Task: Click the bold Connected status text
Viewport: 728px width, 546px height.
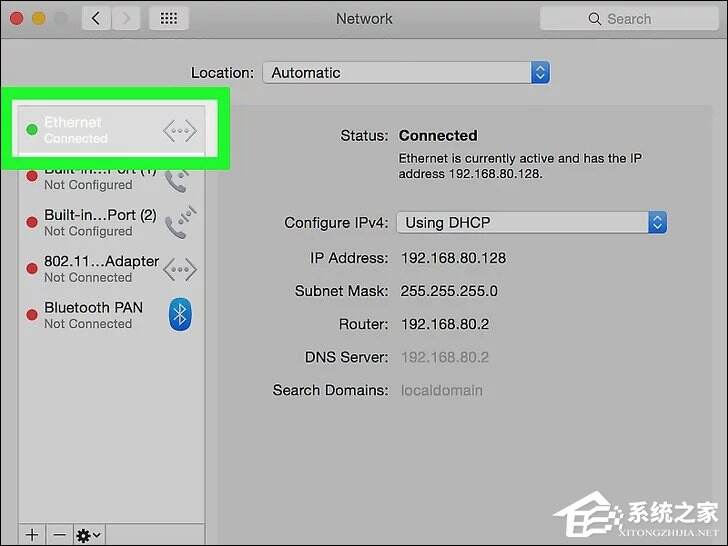Action: click(438, 135)
